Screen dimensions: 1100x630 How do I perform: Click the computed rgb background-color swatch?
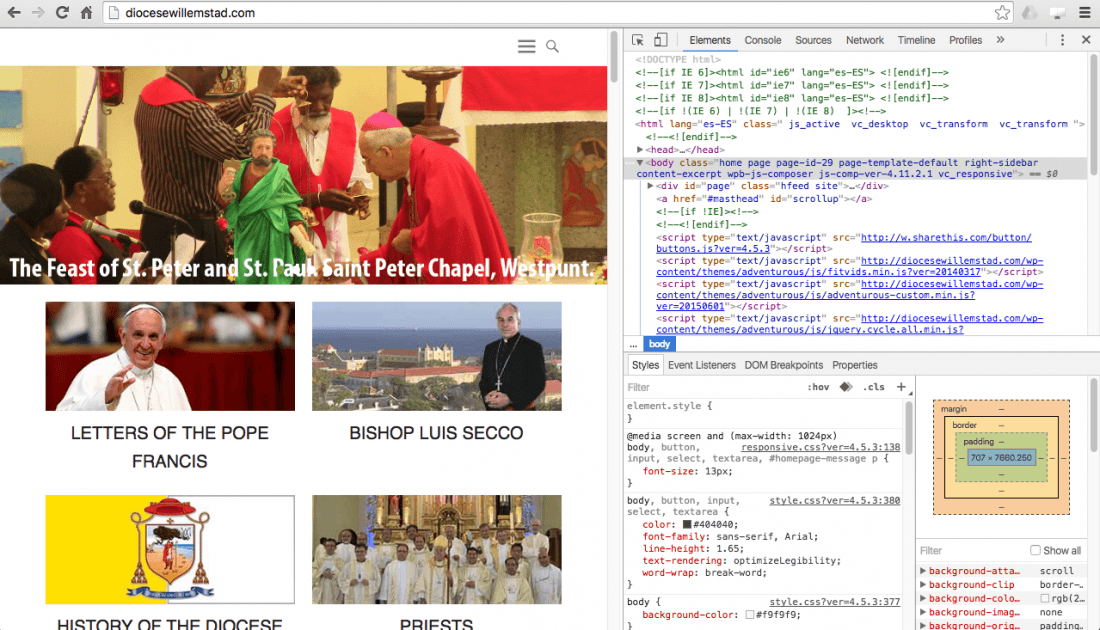pos(1045,598)
